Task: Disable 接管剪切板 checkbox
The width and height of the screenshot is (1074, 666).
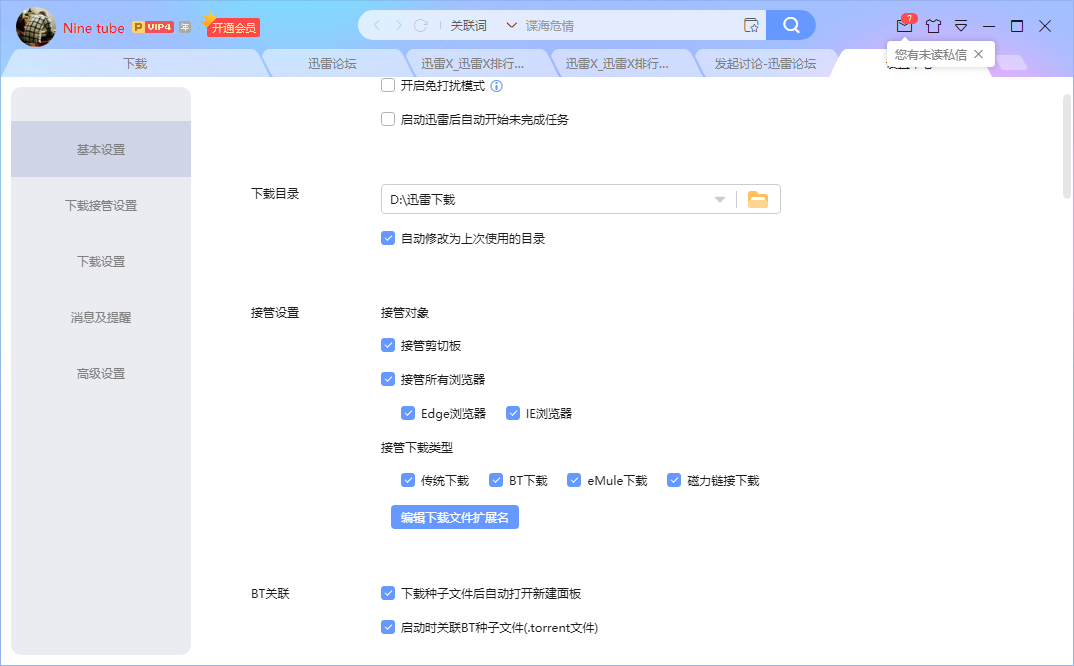Action: coord(388,345)
